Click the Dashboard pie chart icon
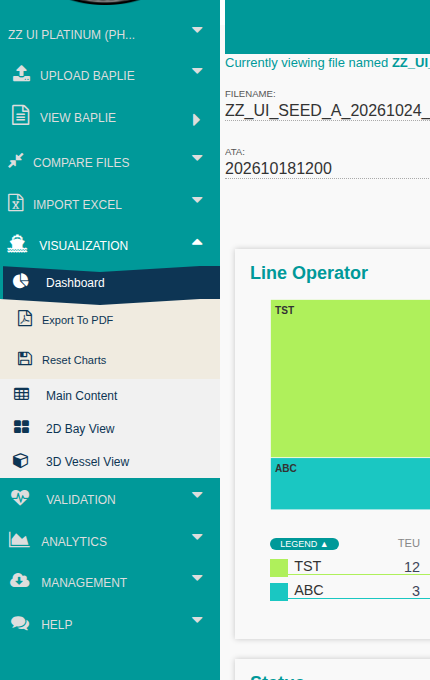The height and width of the screenshot is (680, 430). [20, 281]
